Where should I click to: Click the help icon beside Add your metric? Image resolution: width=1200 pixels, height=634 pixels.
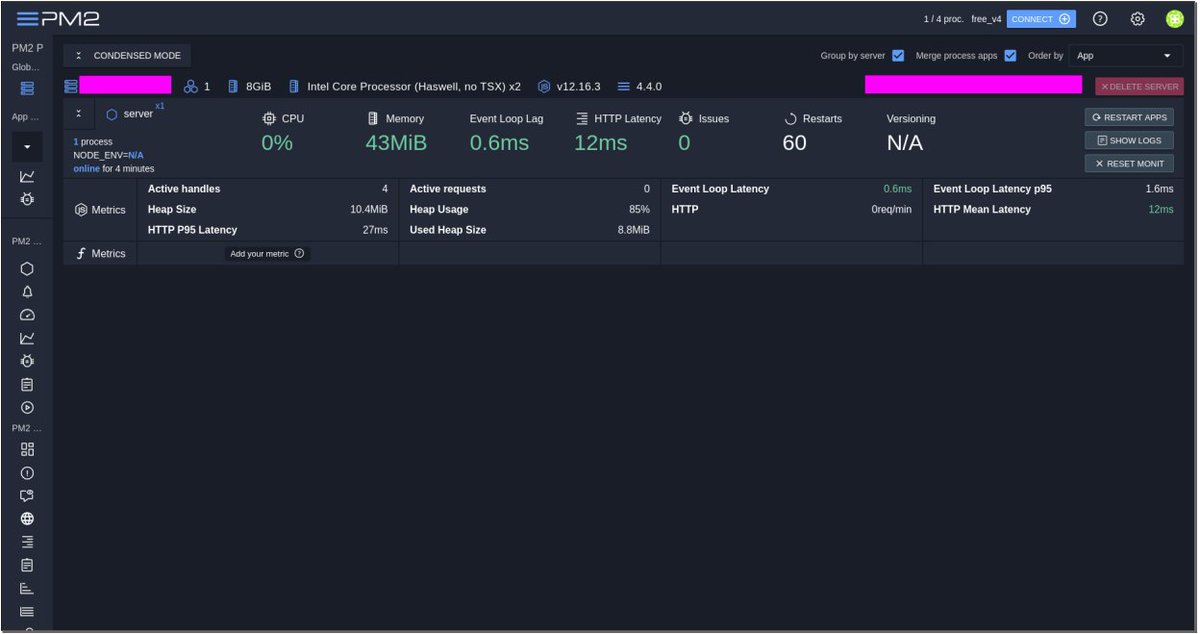299,254
